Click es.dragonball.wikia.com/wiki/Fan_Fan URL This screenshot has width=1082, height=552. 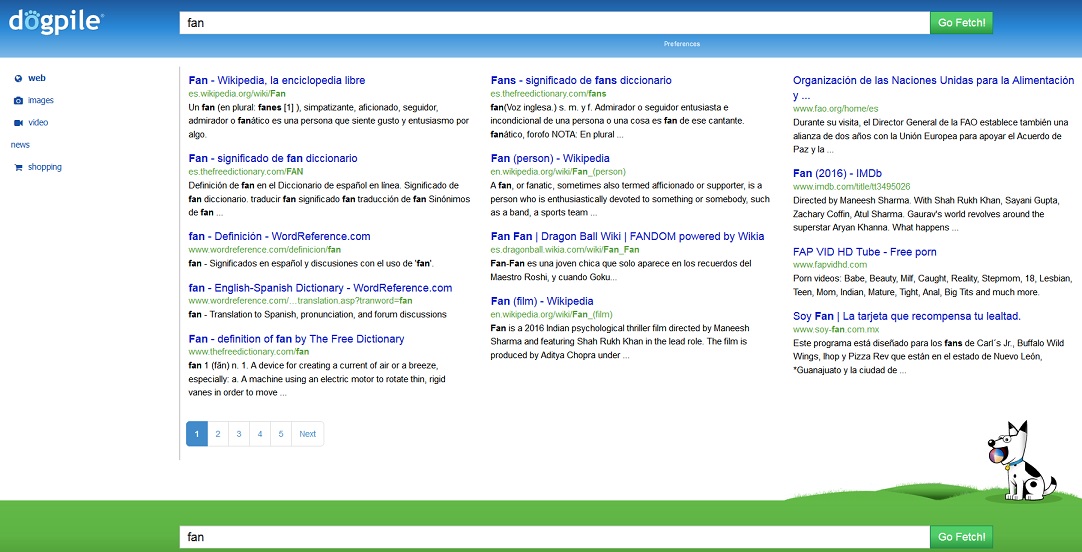[x=565, y=249]
